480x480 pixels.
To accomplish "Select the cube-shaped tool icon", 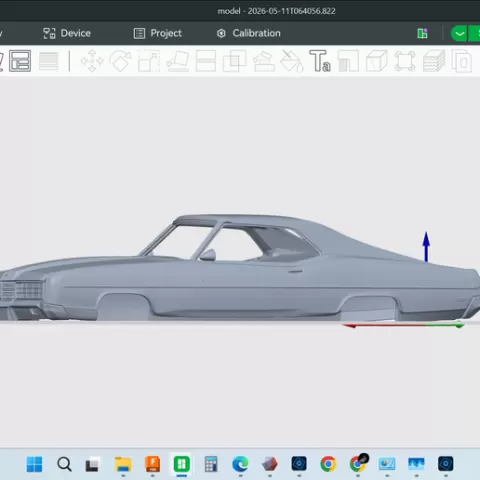I will [x=377, y=61].
